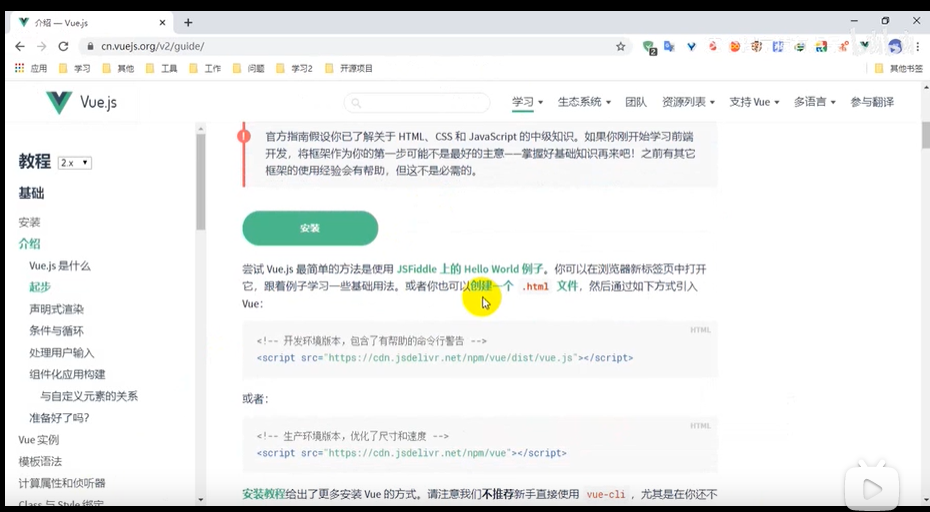Screen dimensions: 930x512
Task: Click the site info lock icon
Action: 90,46
